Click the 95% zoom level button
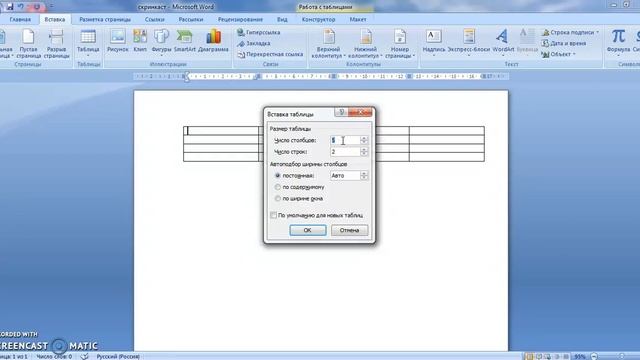This screenshot has width=640, height=360. [580, 356]
